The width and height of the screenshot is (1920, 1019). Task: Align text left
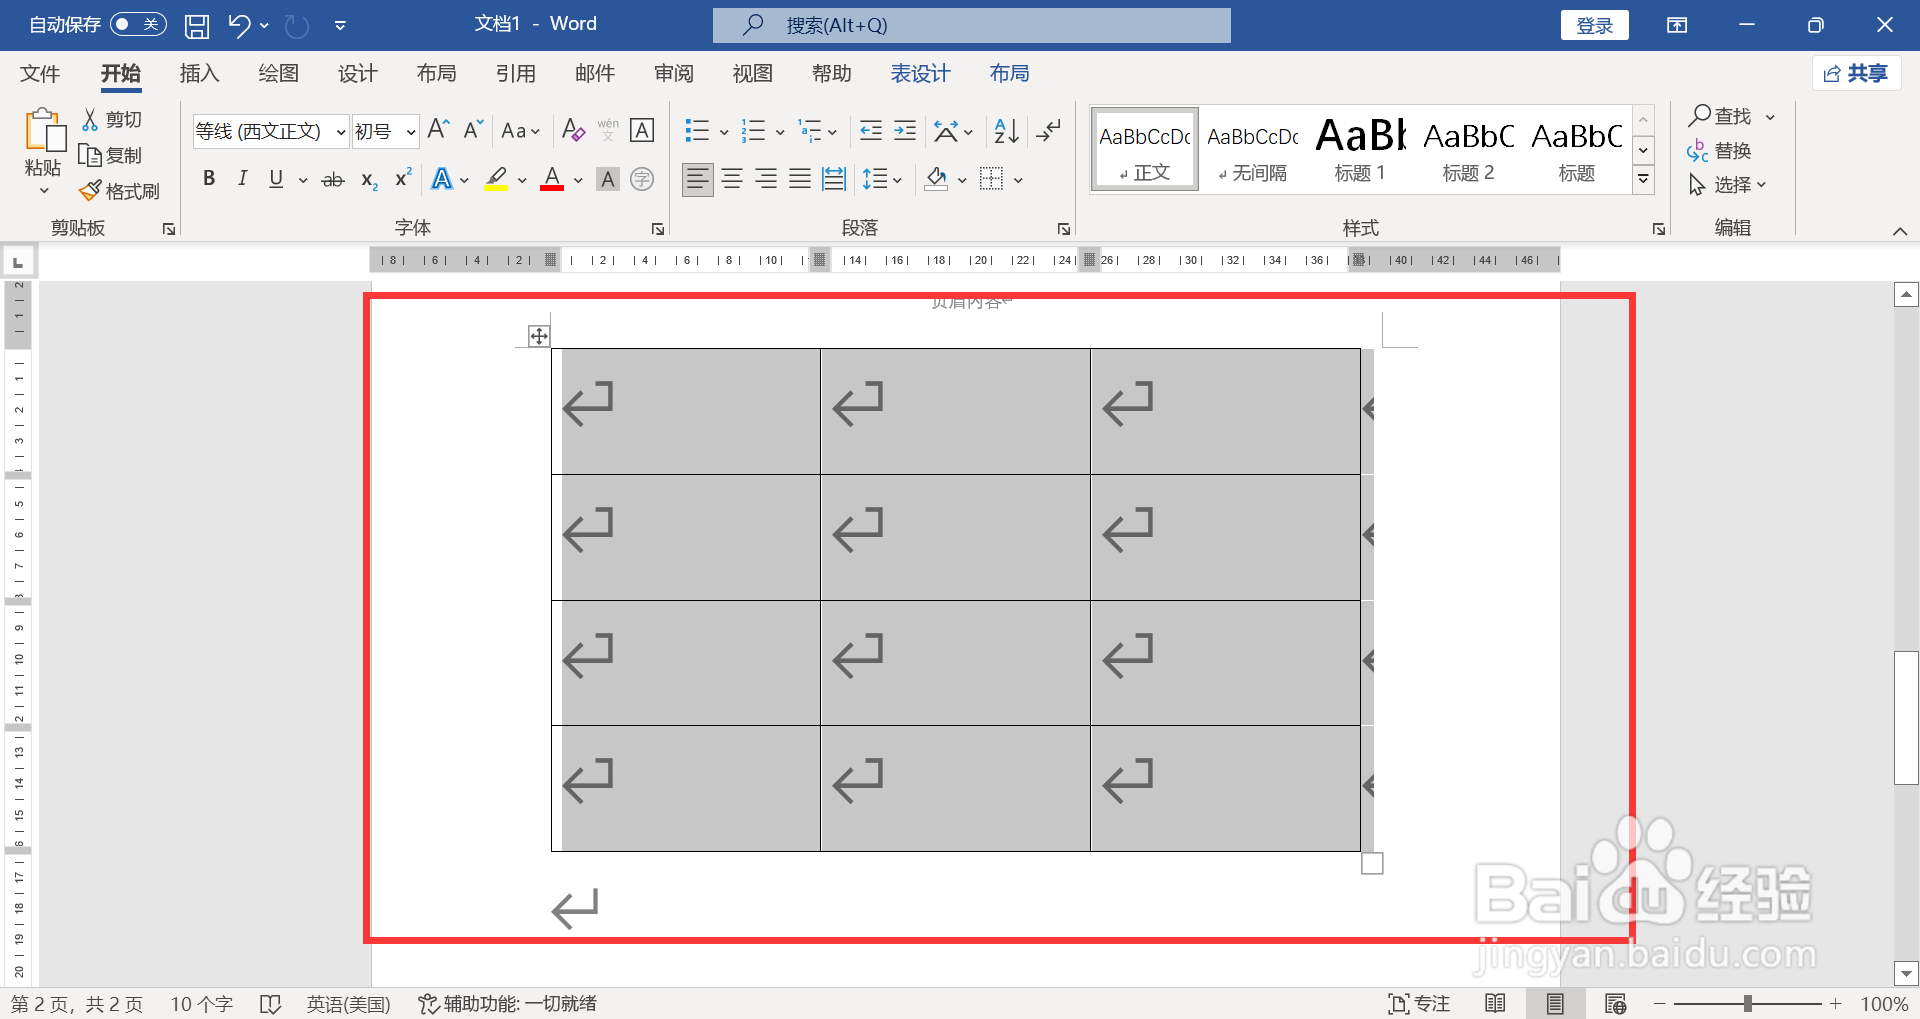tap(698, 179)
